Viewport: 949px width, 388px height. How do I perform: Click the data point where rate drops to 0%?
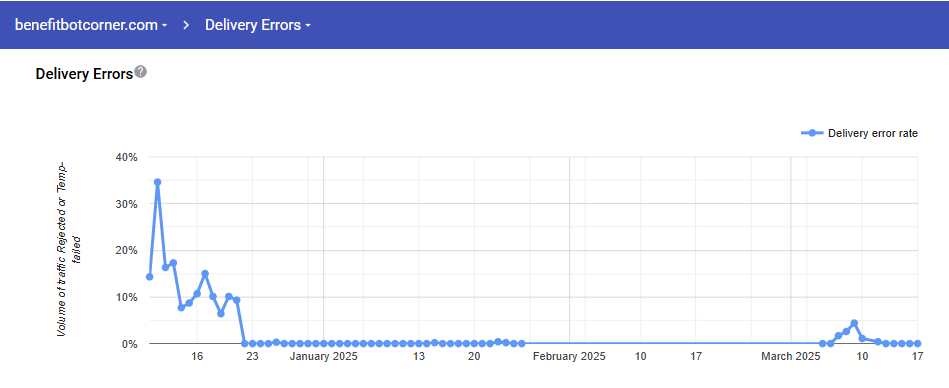coord(245,343)
